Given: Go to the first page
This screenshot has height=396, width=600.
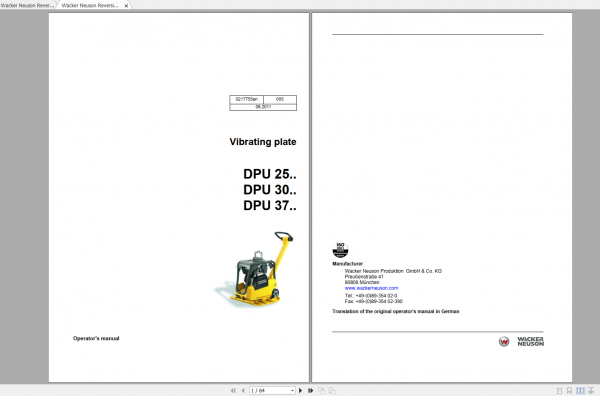Looking at the screenshot, I should tap(233, 391).
